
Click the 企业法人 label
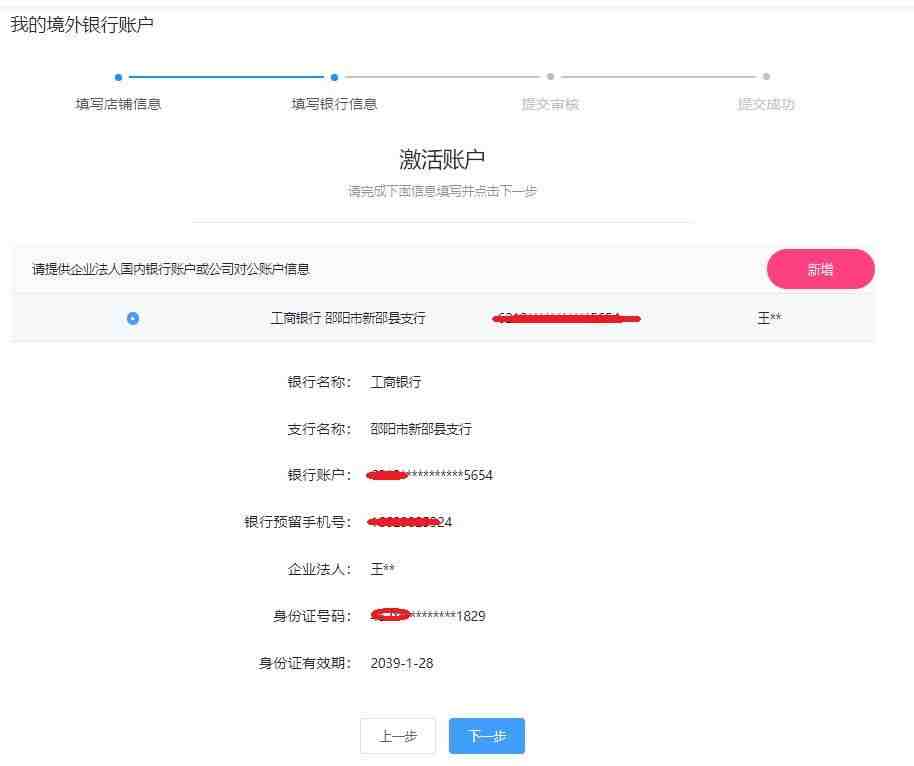coord(319,568)
